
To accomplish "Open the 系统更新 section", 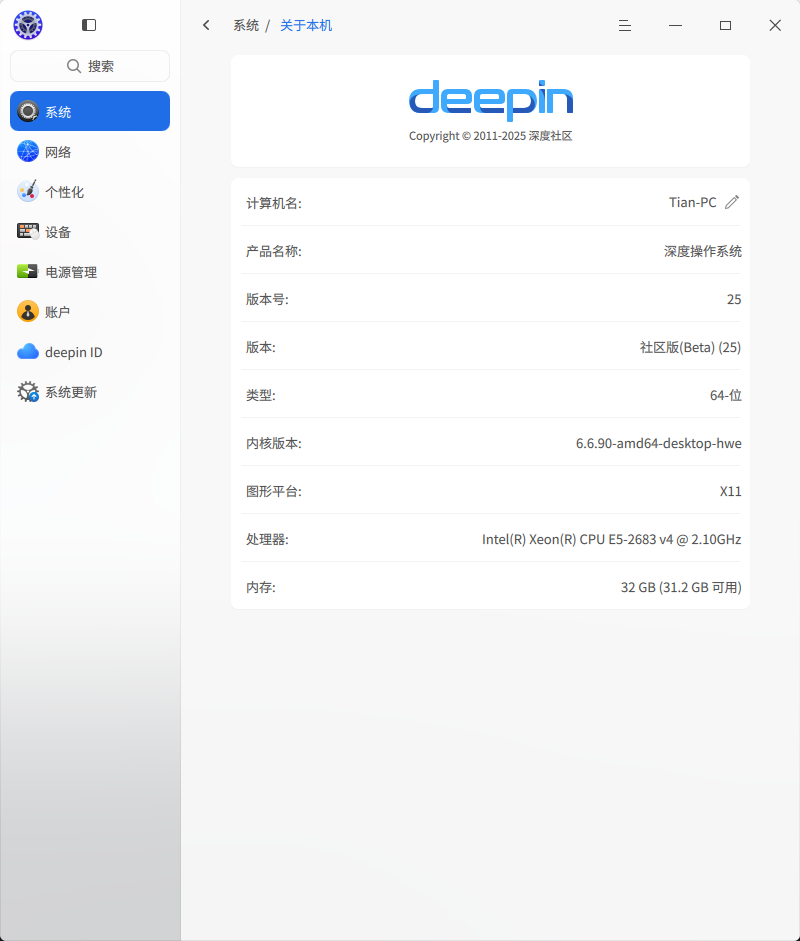I will click(90, 392).
